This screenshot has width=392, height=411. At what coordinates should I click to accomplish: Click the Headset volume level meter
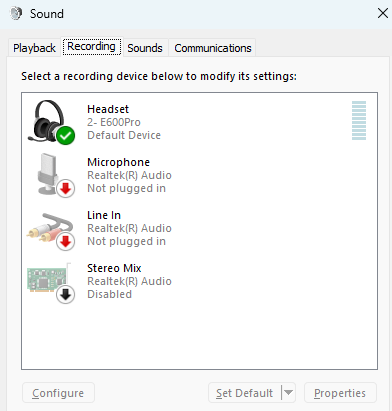point(359,120)
